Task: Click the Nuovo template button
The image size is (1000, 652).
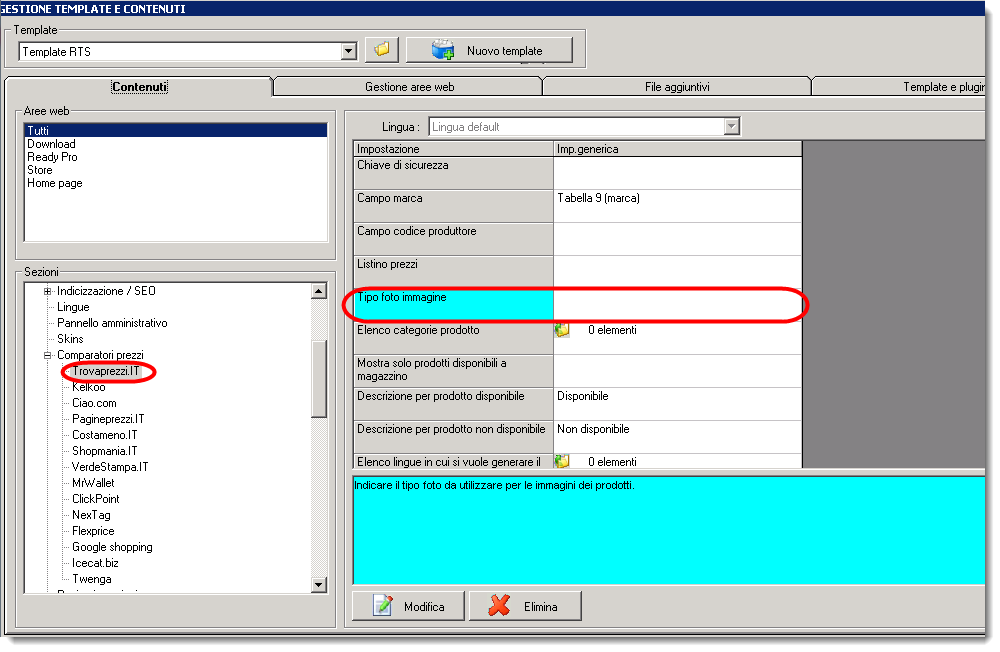Action: (x=489, y=50)
